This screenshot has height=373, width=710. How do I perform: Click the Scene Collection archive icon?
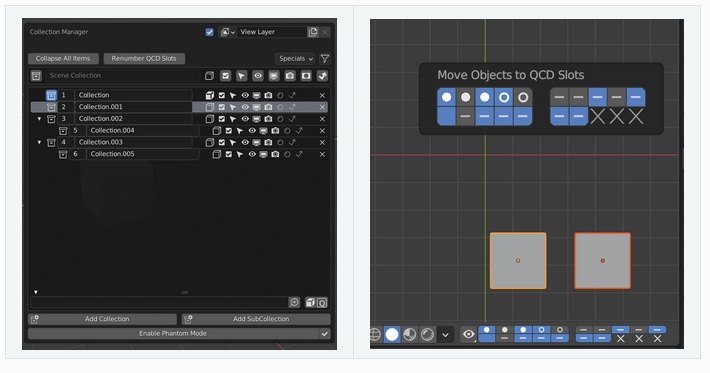(36, 76)
